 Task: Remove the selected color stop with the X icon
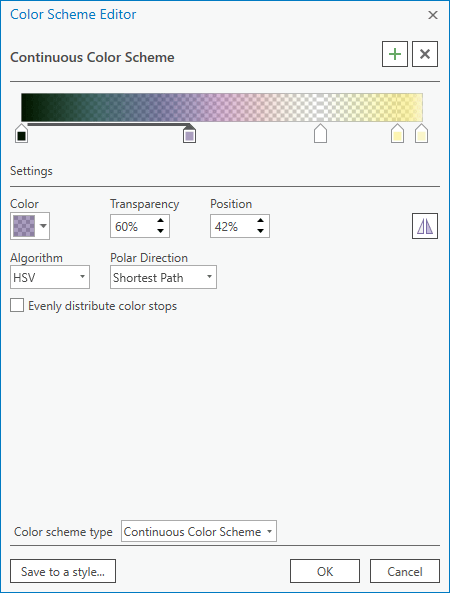[x=425, y=54]
